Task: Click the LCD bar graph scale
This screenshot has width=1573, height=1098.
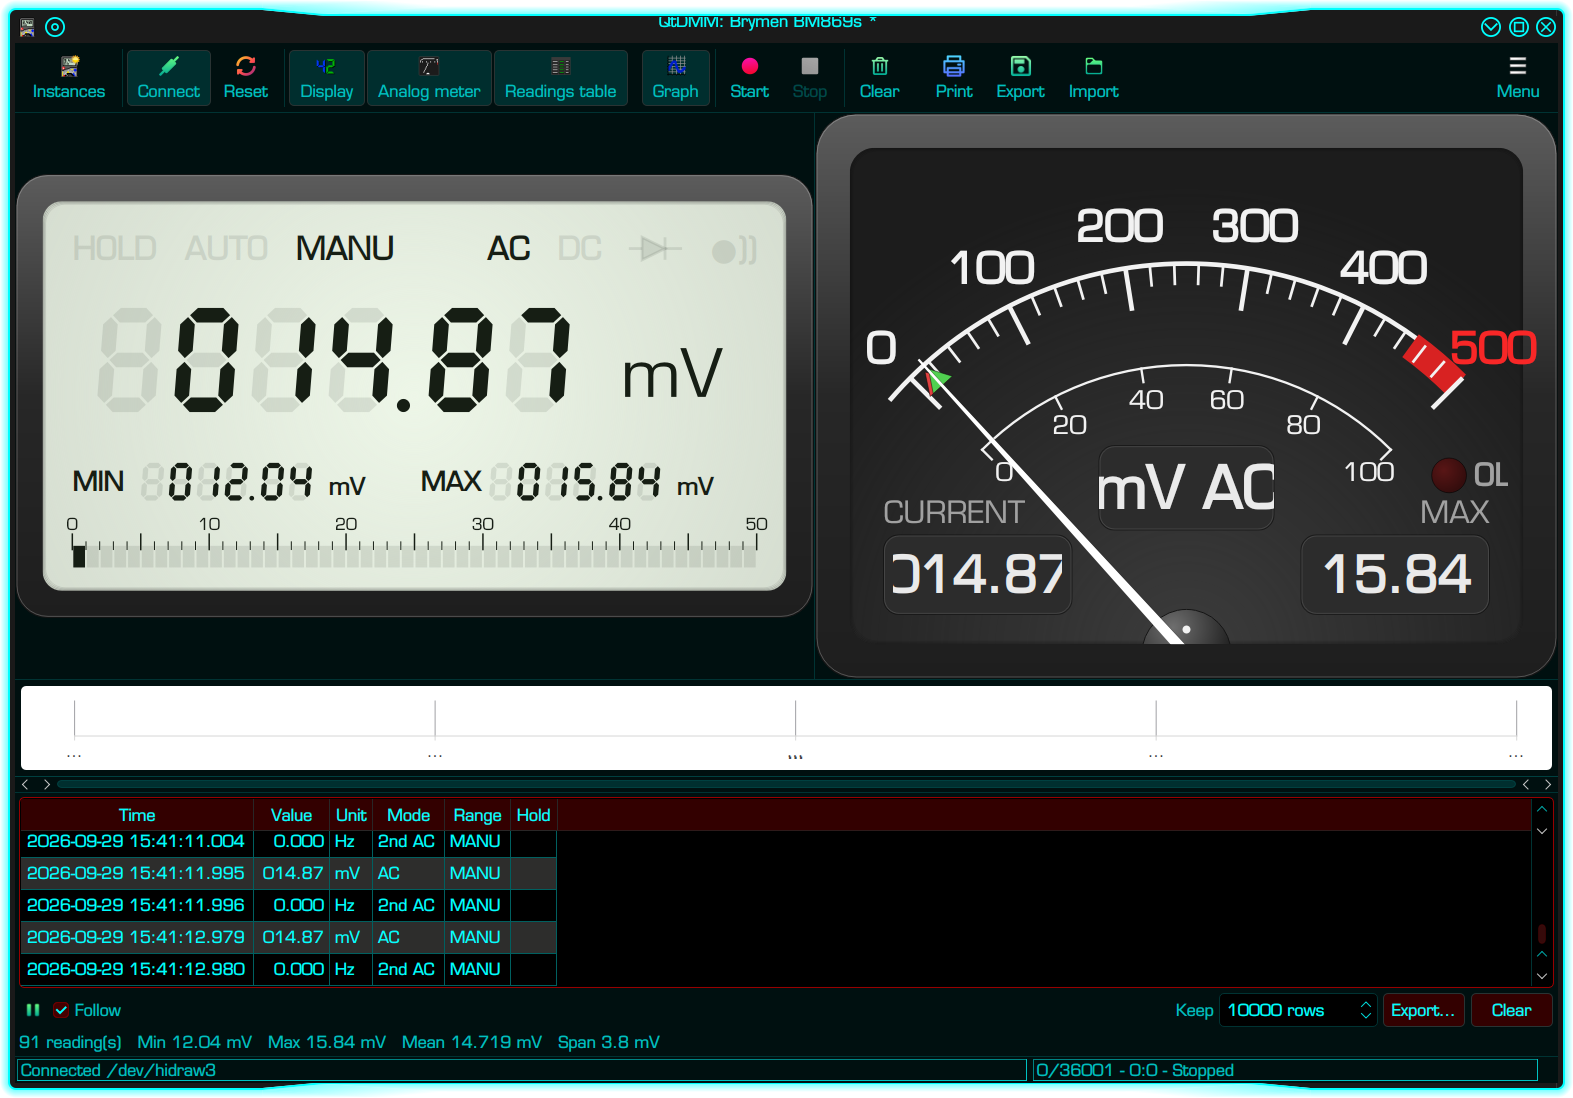Action: coord(414,542)
